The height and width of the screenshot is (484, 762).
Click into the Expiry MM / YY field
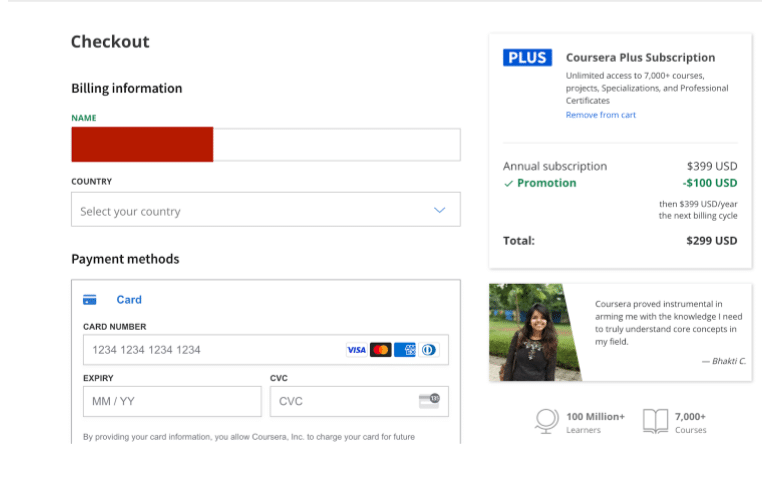(172, 401)
